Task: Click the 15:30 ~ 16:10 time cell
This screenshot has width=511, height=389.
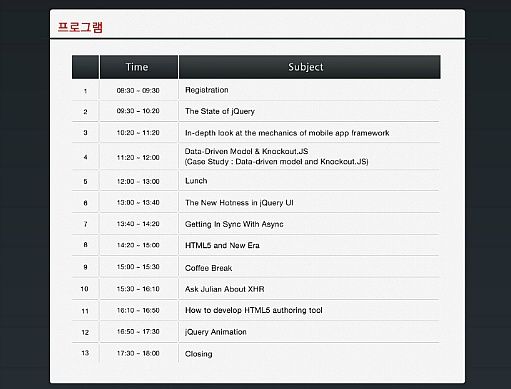Action: coord(138,289)
